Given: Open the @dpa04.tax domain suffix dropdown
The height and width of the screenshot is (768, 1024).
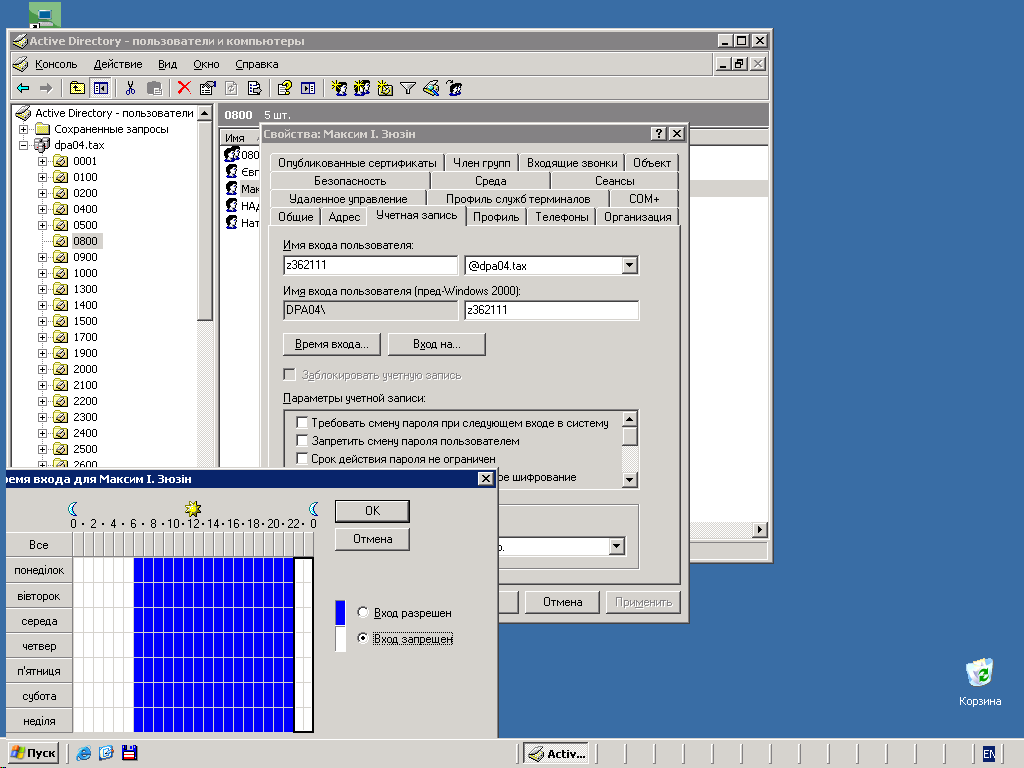Looking at the screenshot, I should [x=630, y=266].
